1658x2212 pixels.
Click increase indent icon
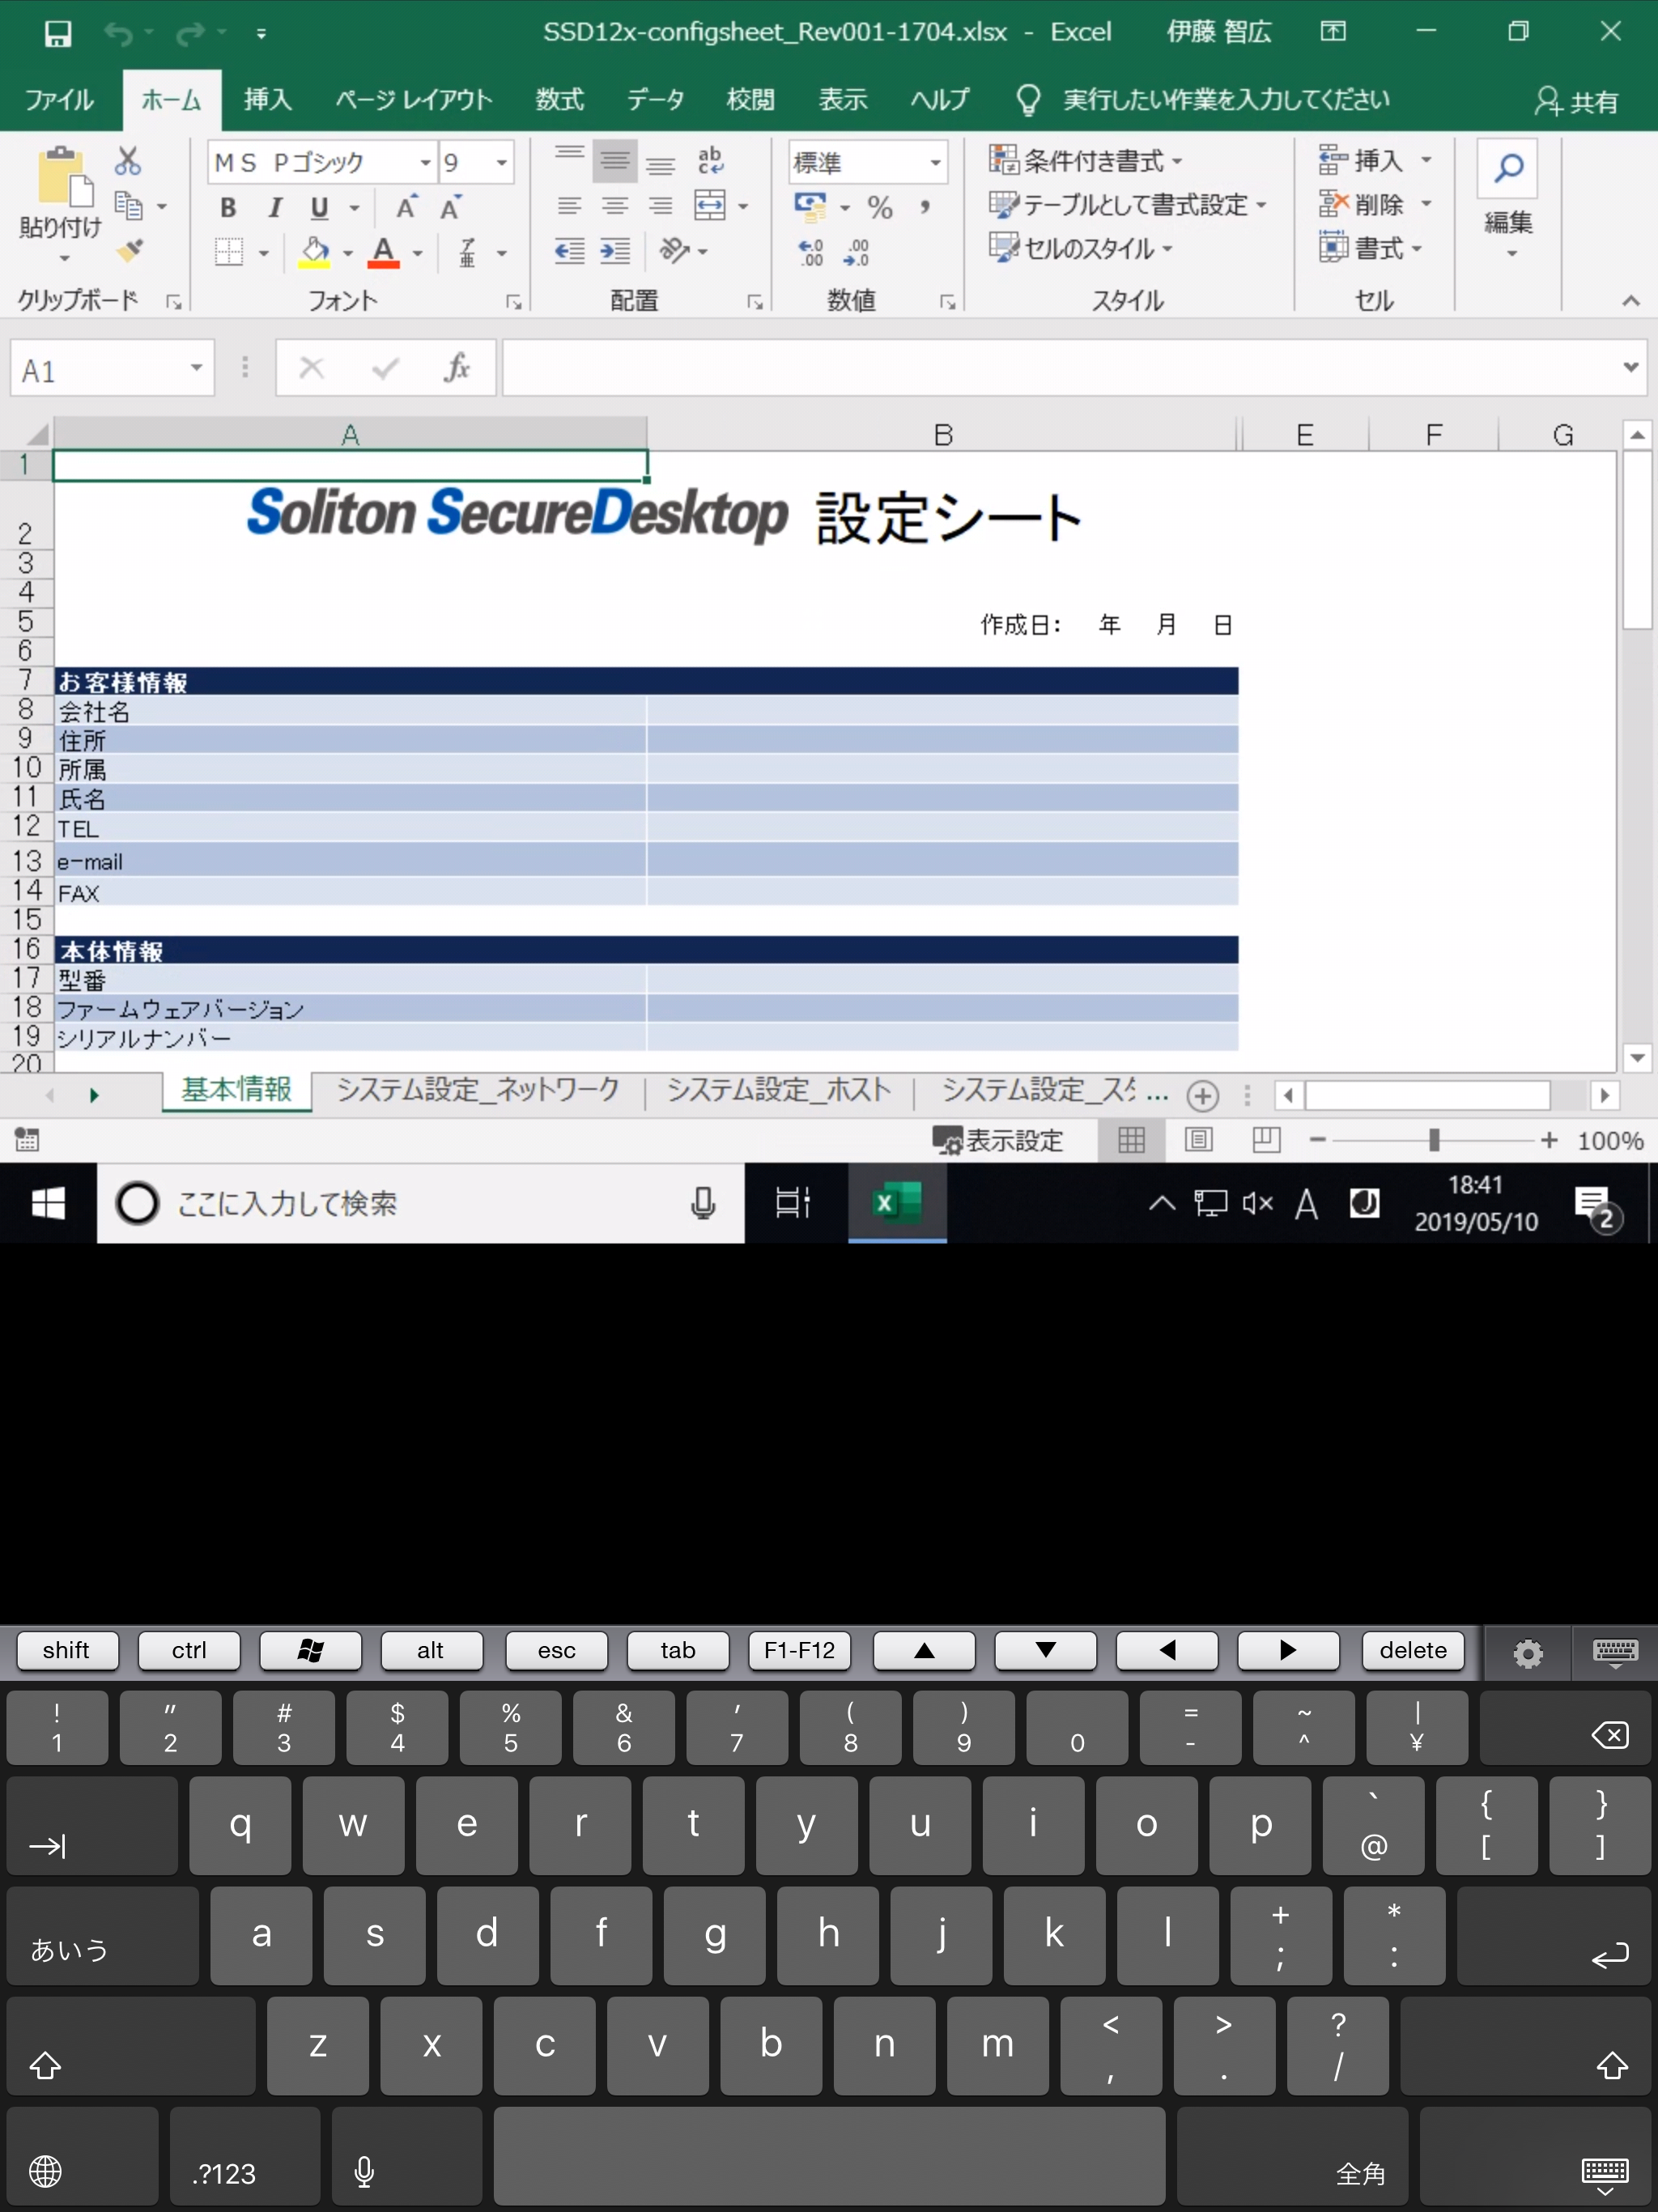(615, 250)
